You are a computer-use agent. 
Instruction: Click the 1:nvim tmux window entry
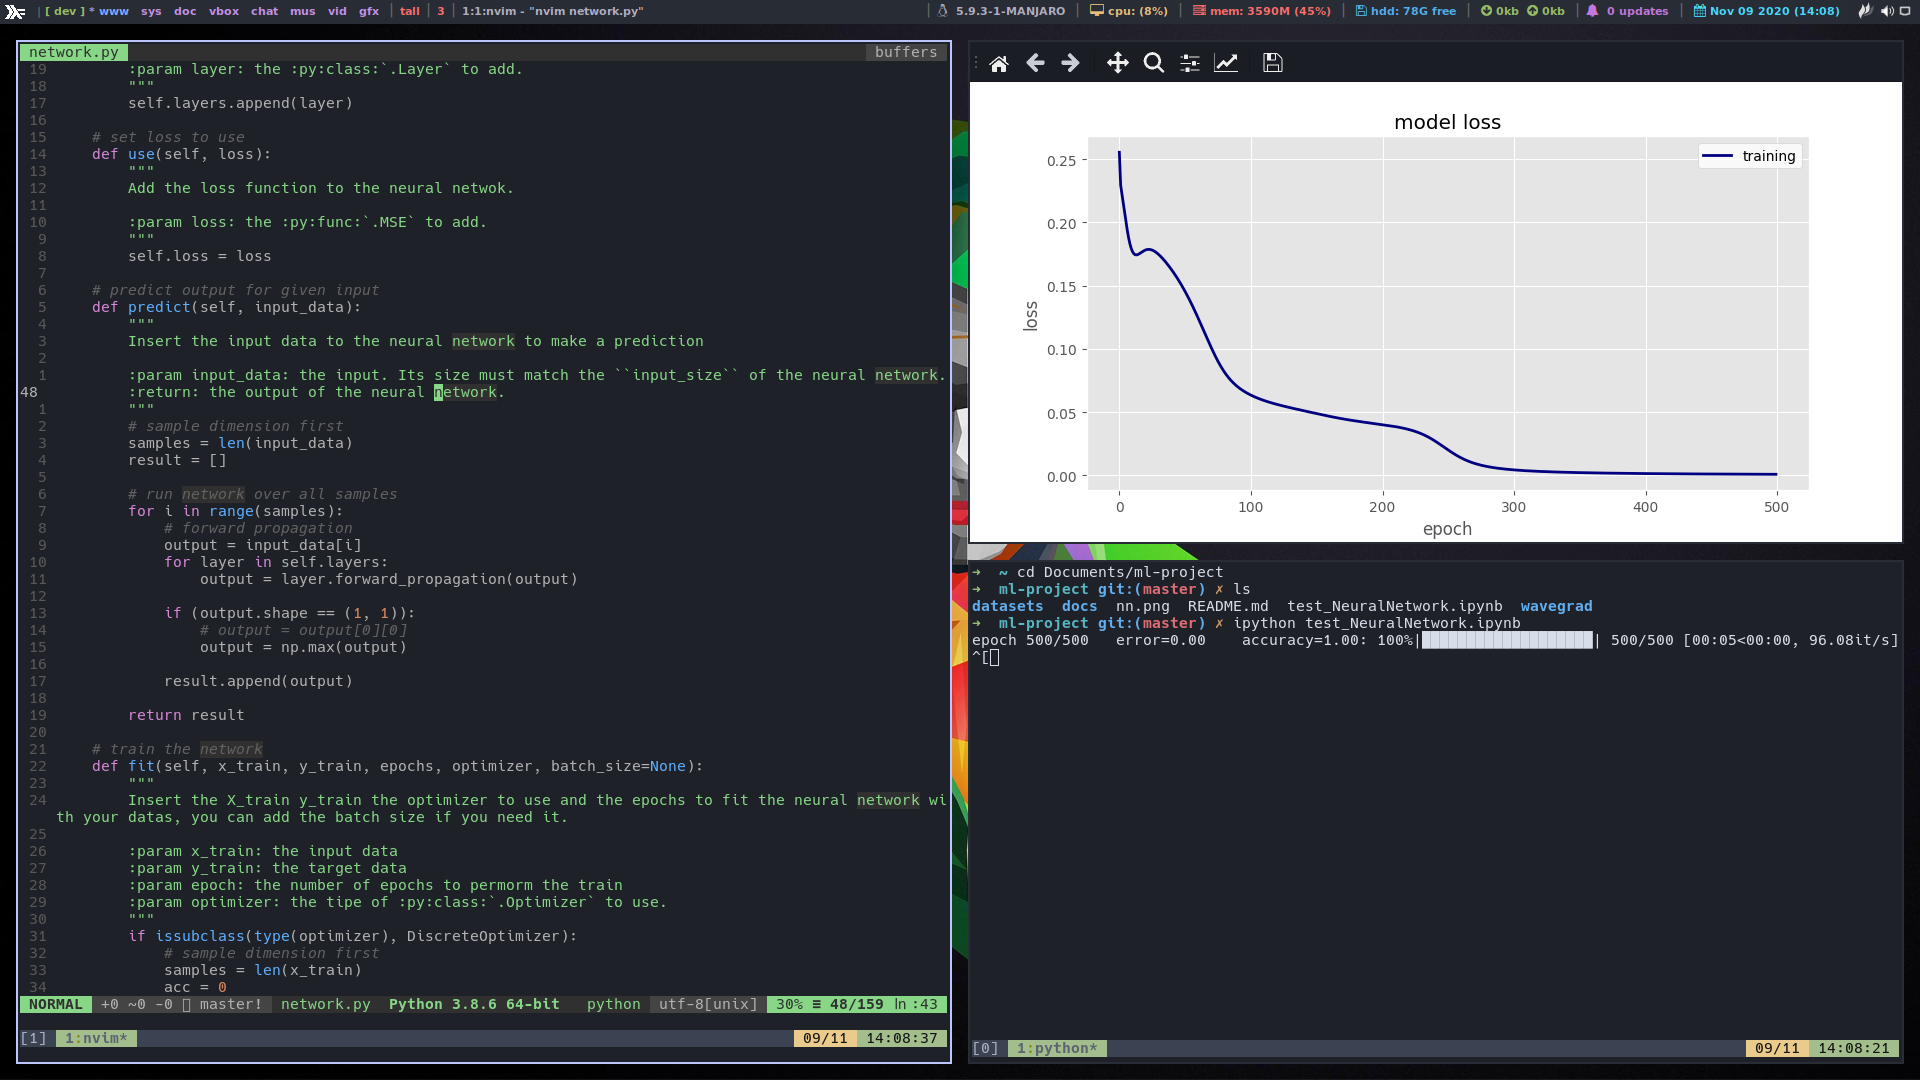(x=96, y=1038)
